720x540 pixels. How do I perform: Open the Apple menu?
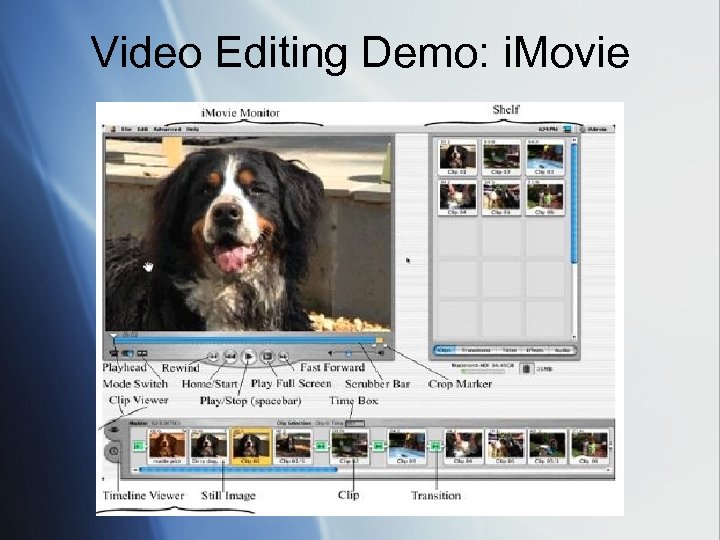[x=113, y=129]
